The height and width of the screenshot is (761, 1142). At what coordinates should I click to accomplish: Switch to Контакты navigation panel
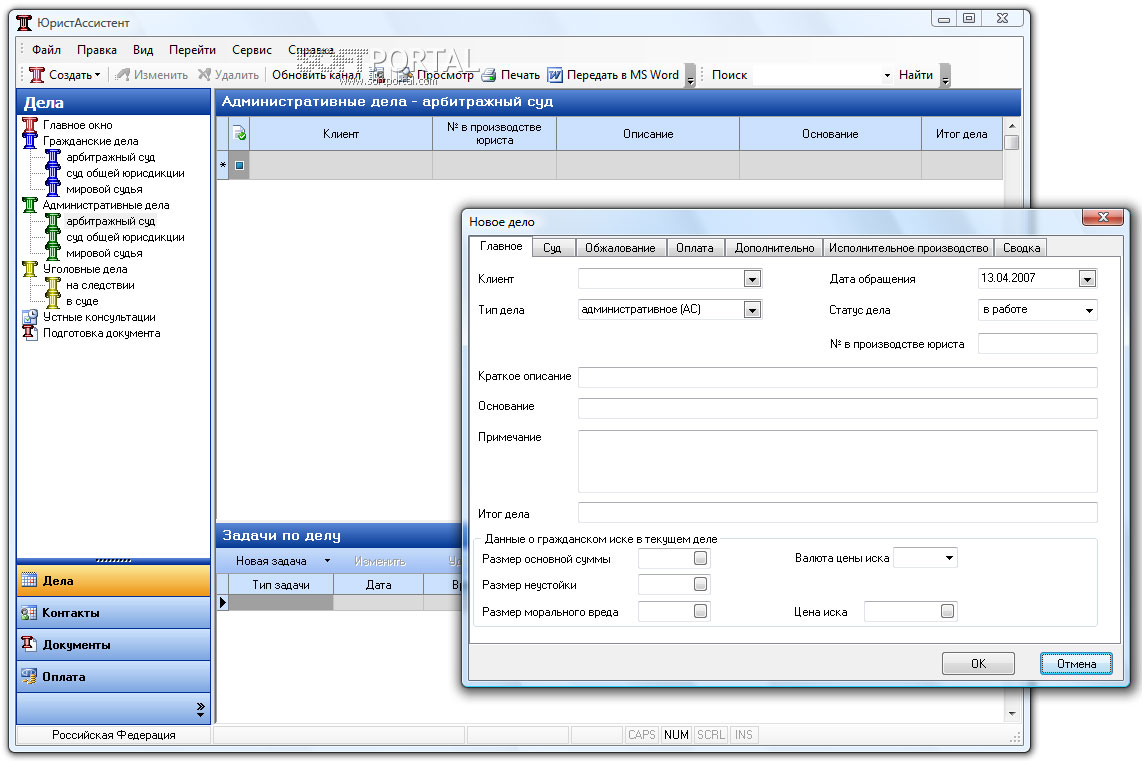pos(70,613)
